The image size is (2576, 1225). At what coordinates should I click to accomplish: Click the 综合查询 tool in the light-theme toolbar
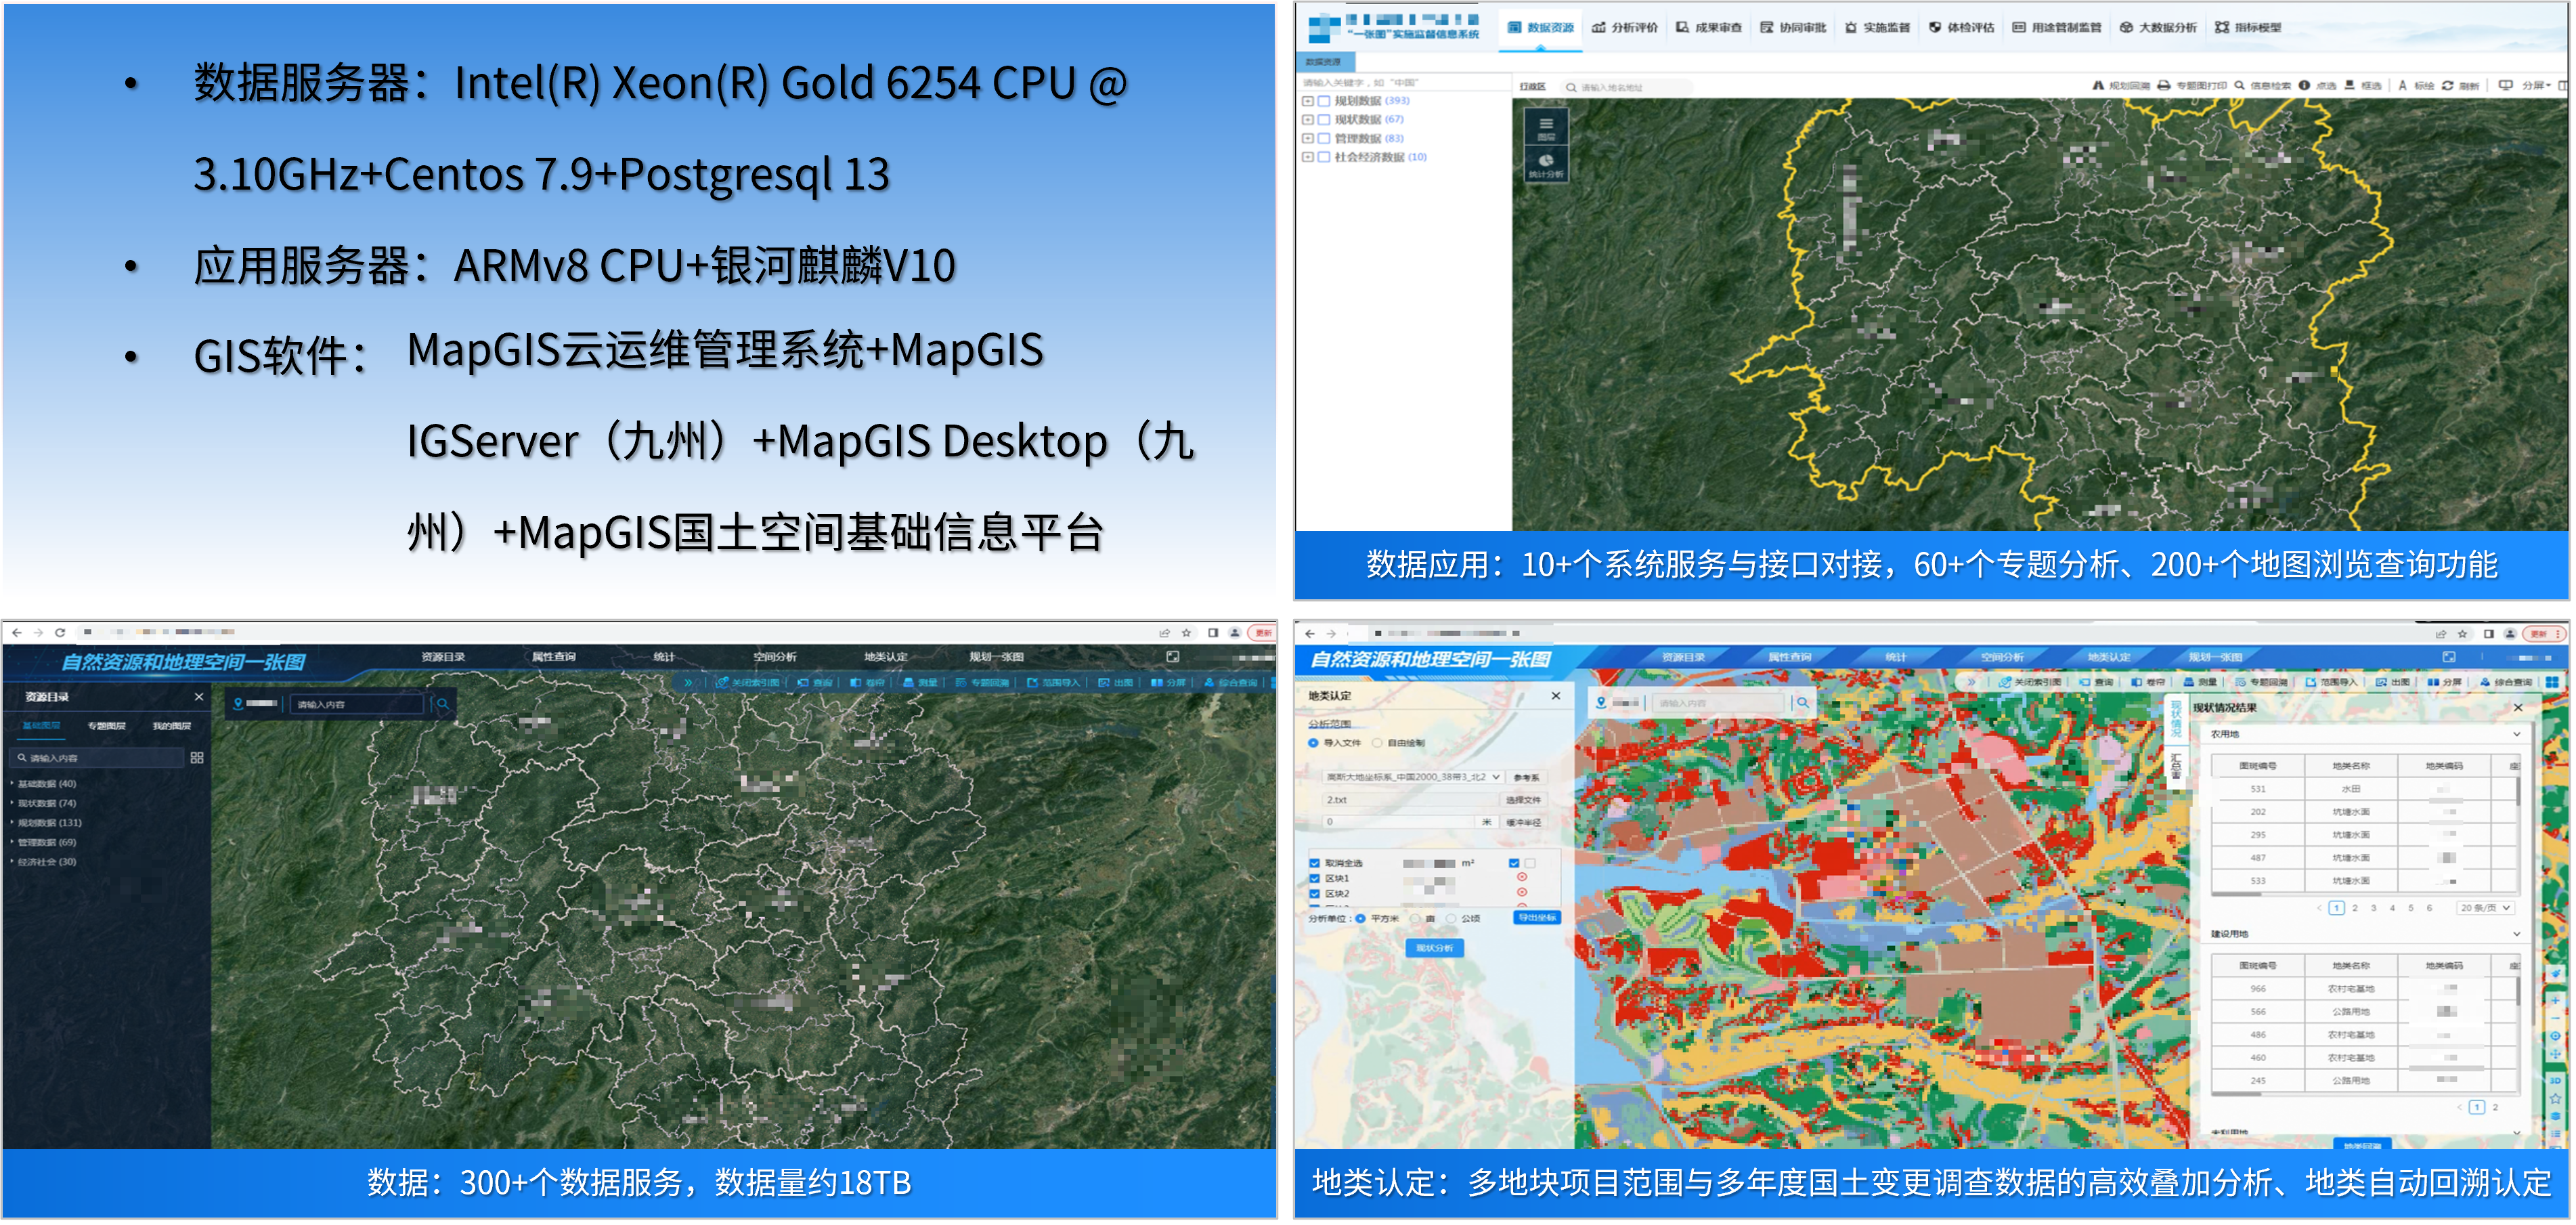click(x=2506, y=682)
